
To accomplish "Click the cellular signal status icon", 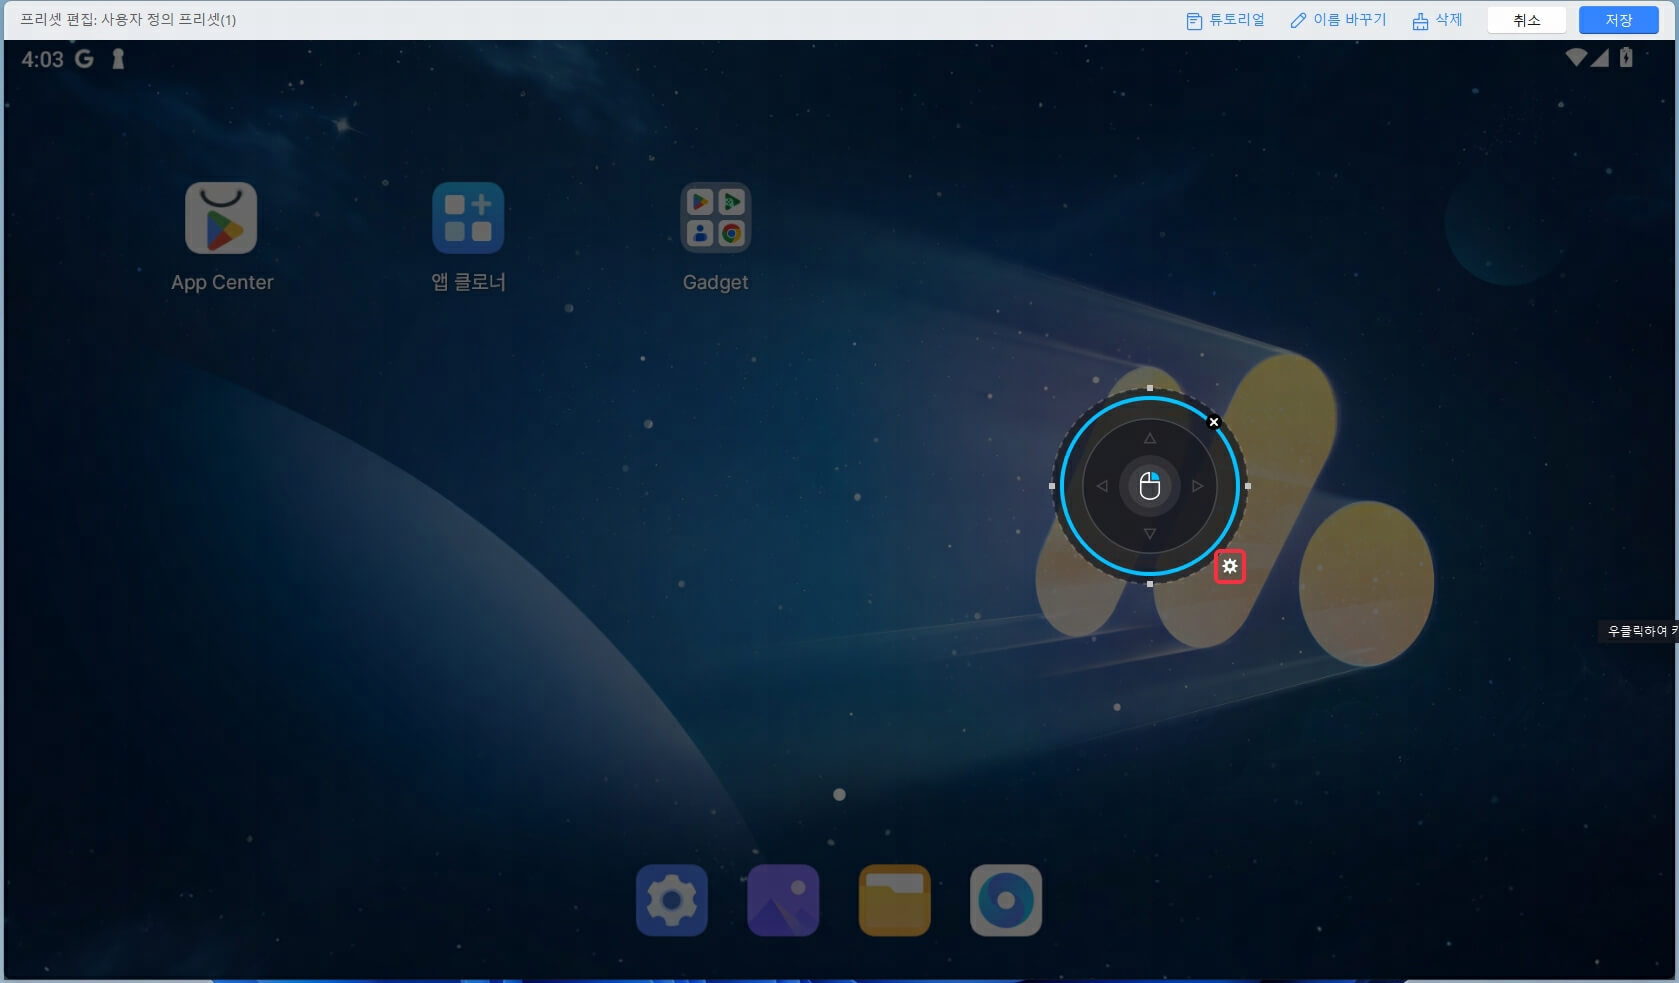I will [1600, 58].
